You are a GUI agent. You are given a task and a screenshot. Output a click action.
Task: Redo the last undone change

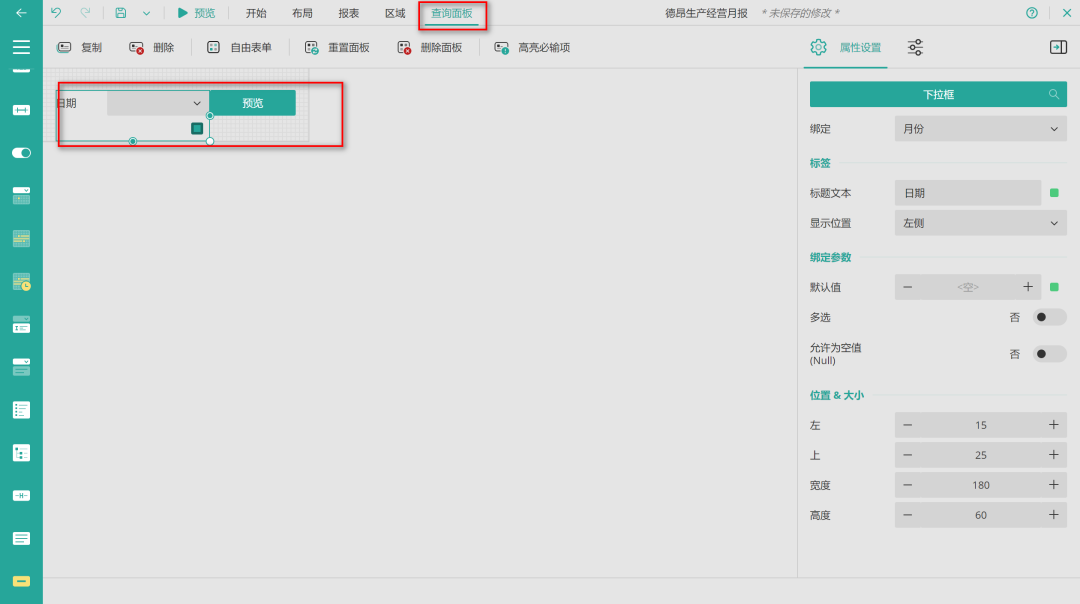[85, 13]
